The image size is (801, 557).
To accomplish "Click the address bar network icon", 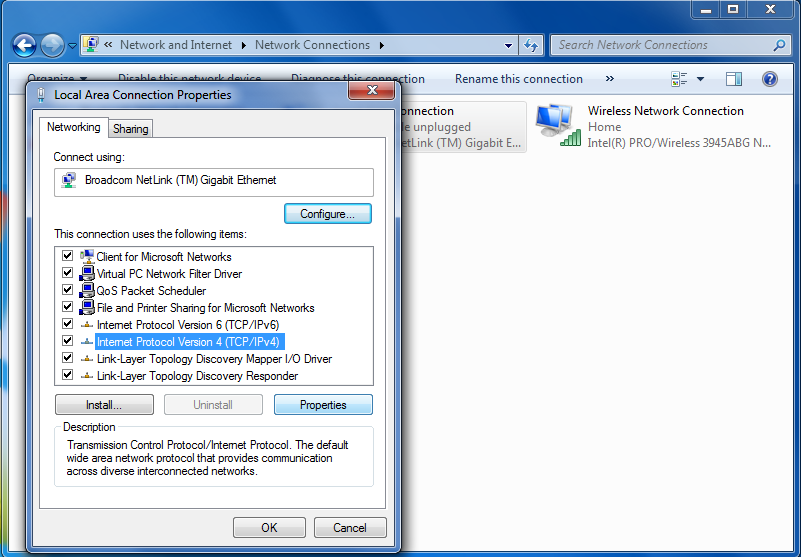I will point(91,44).
